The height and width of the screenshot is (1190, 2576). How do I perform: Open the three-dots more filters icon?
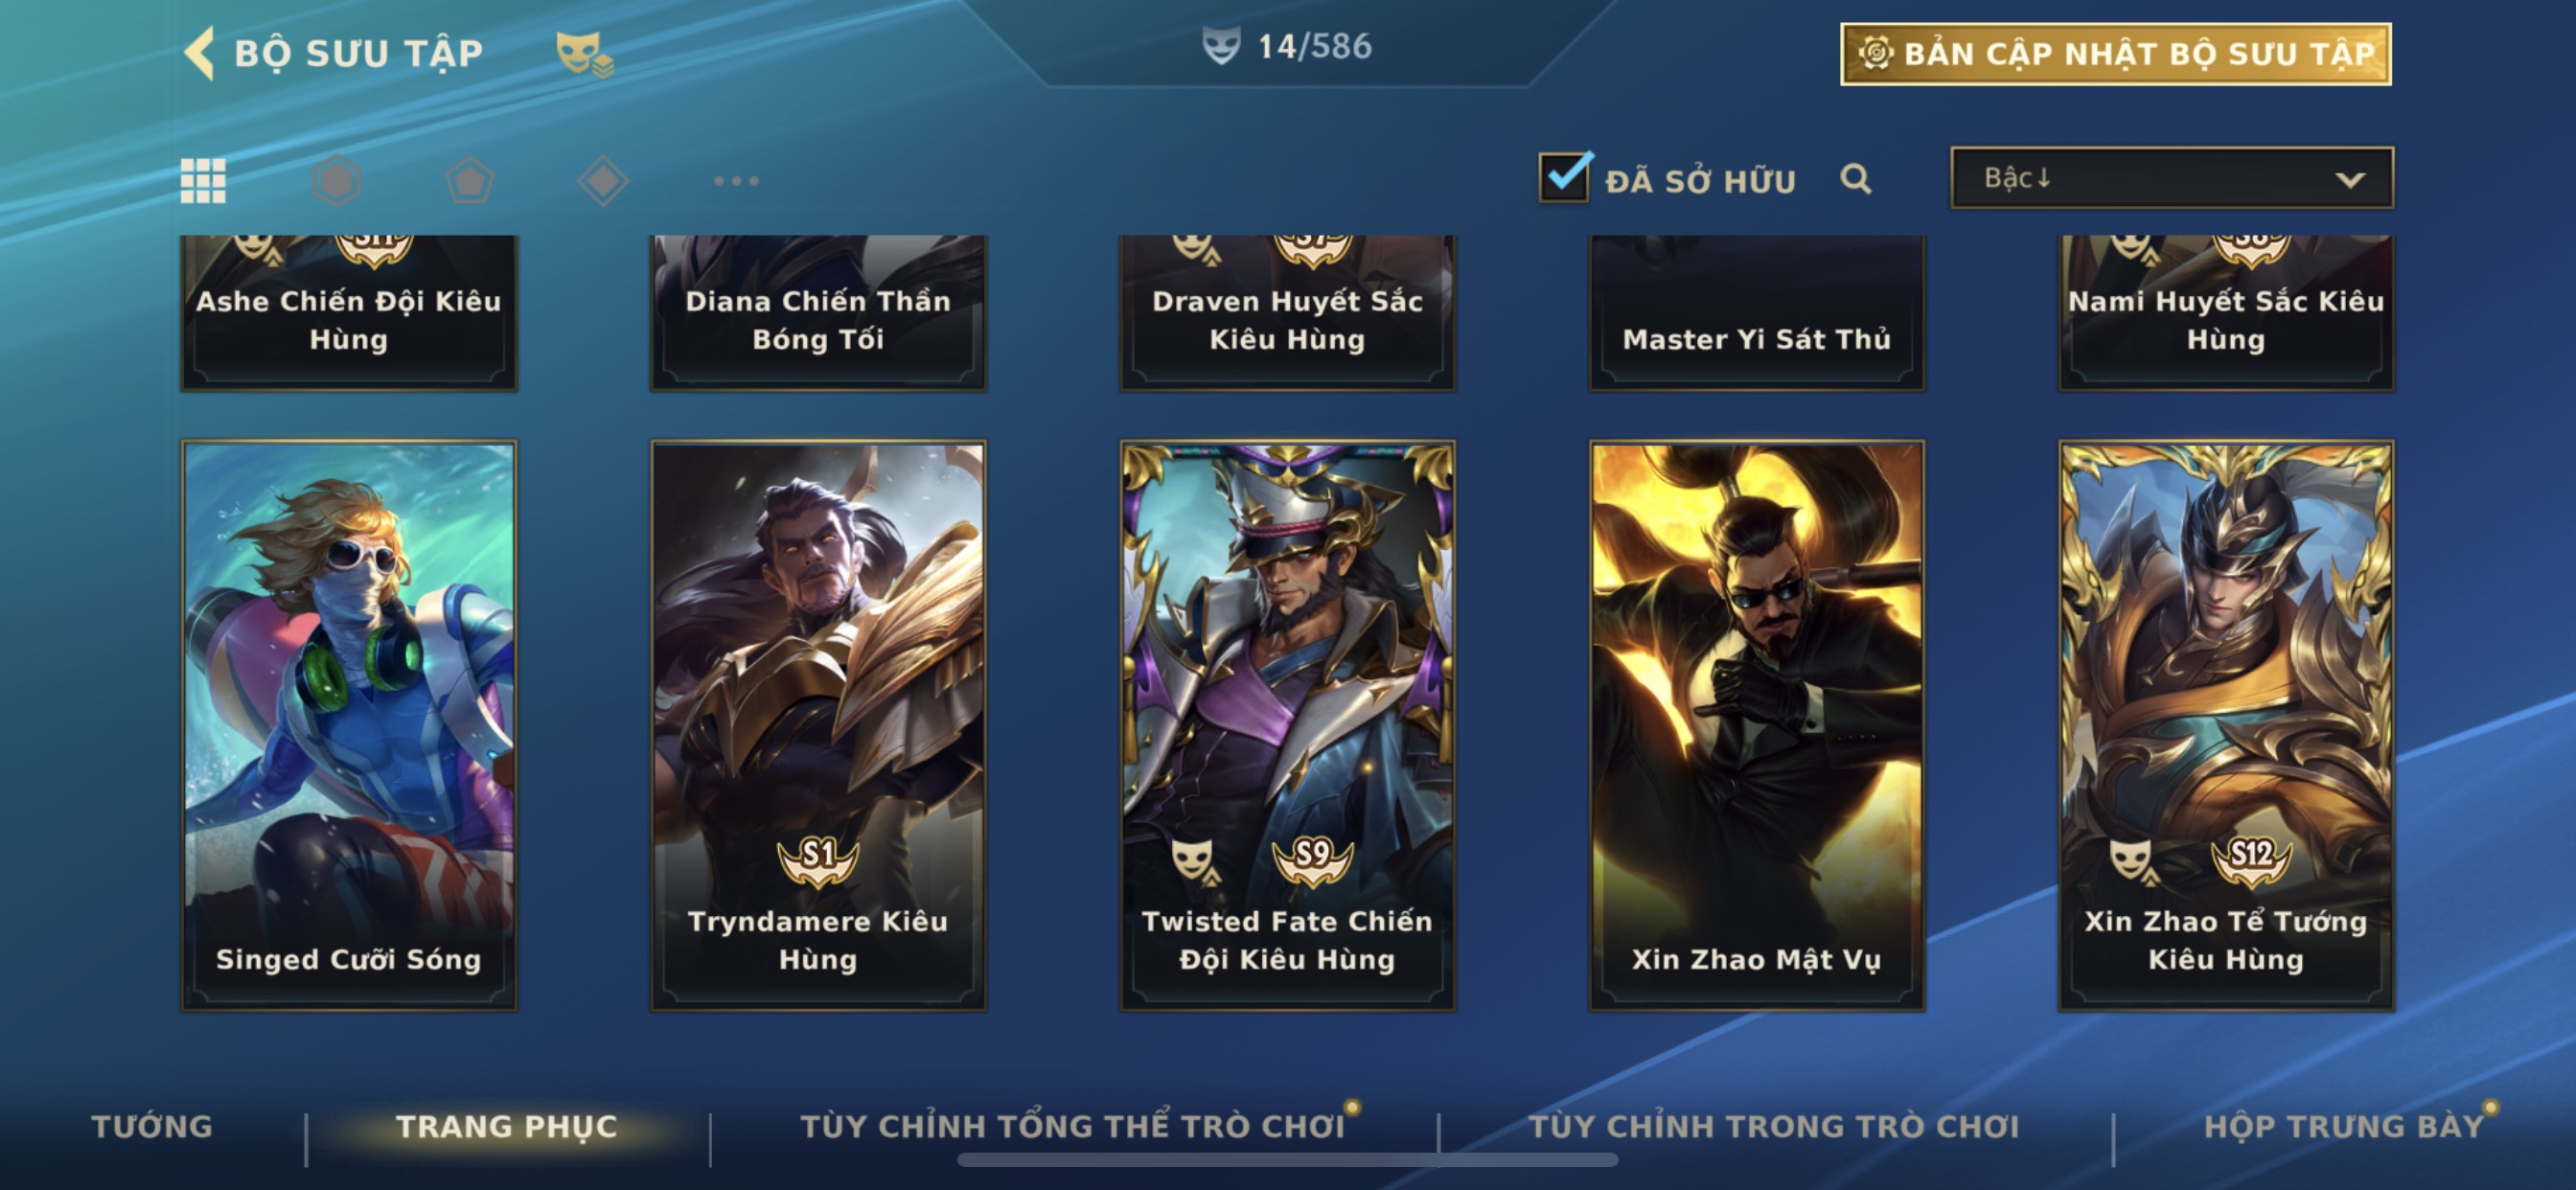point(736,181)
